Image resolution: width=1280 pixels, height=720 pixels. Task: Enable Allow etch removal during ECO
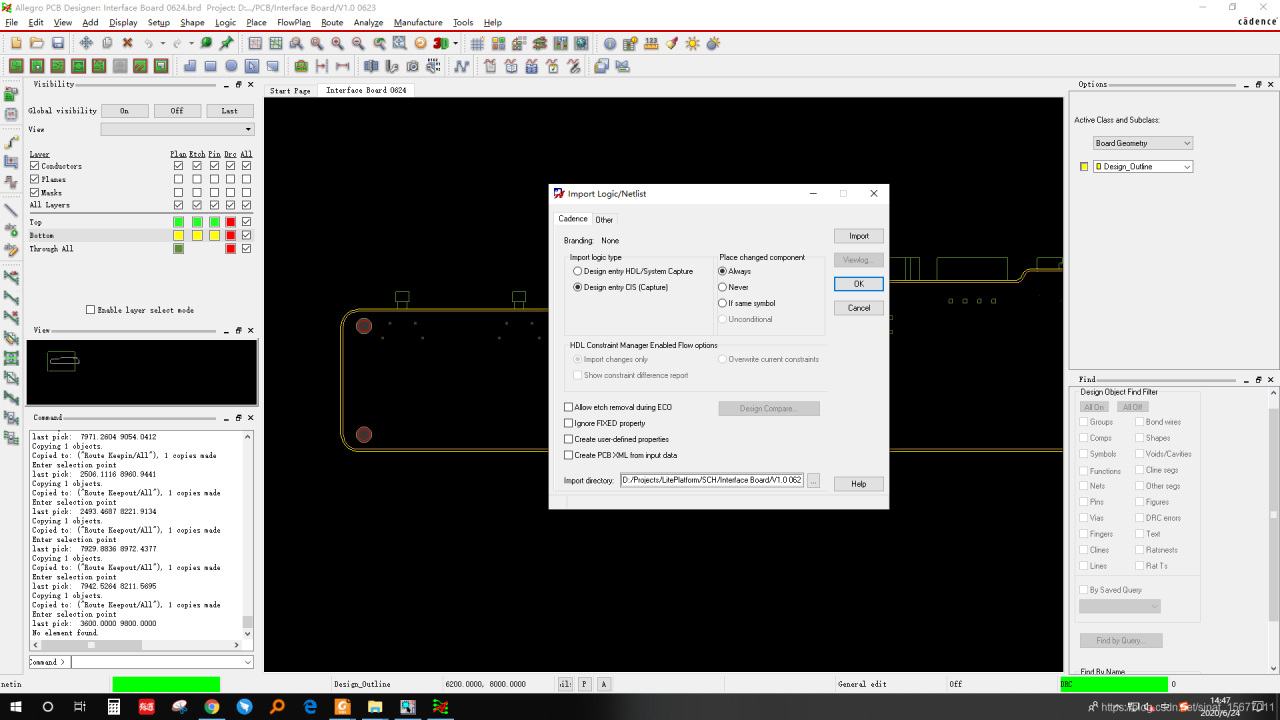[x=569, y=407]
